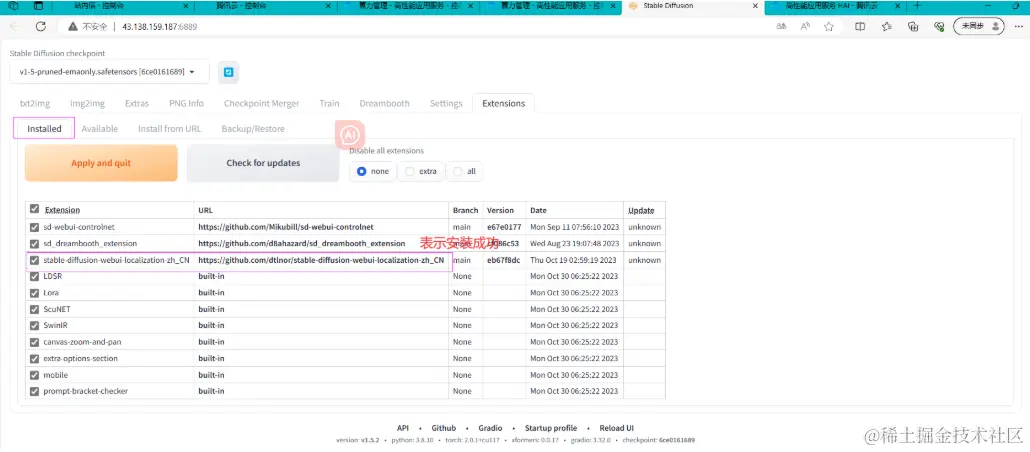Switch to the img2img tab
Viewport: 1030px width, 452px height.
tap(87, 103)
